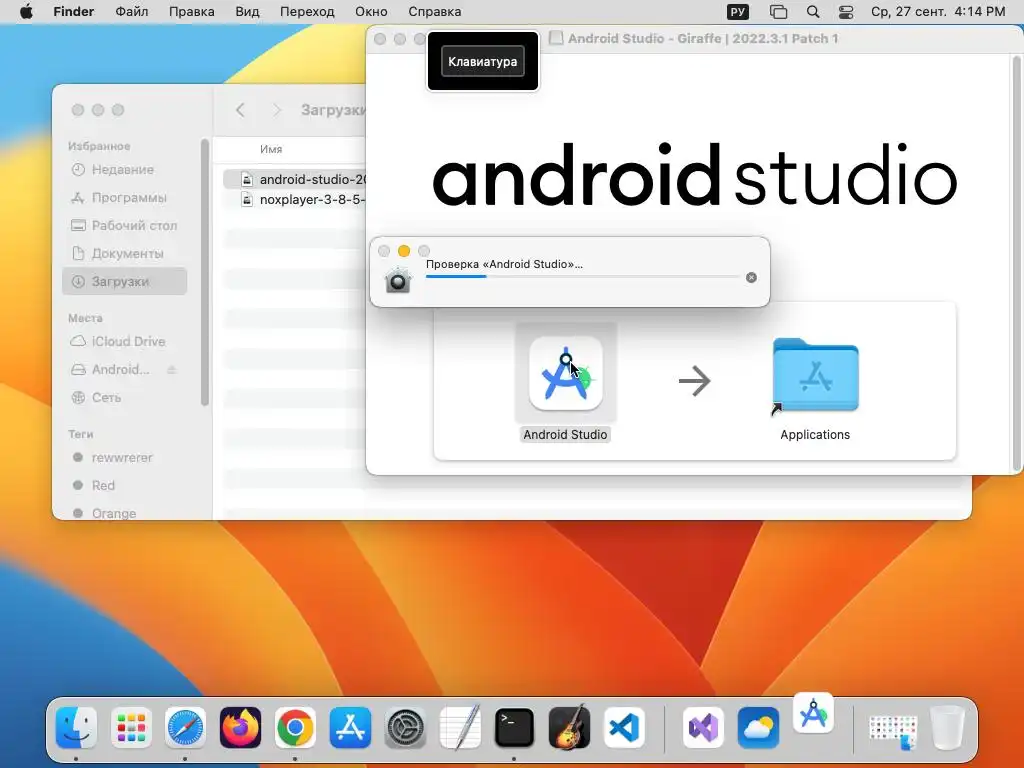Click the Клавиатура overlay button

point(483,61)
